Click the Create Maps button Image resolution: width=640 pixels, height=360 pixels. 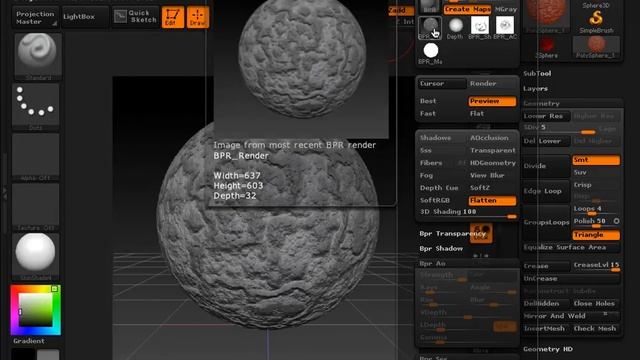[467, 9]
